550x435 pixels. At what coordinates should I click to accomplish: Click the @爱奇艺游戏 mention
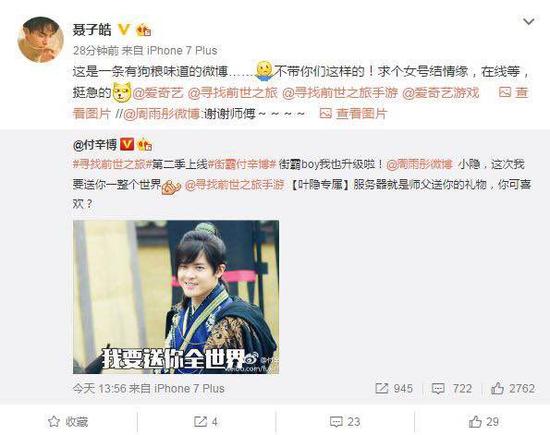[x=440, y=93]
